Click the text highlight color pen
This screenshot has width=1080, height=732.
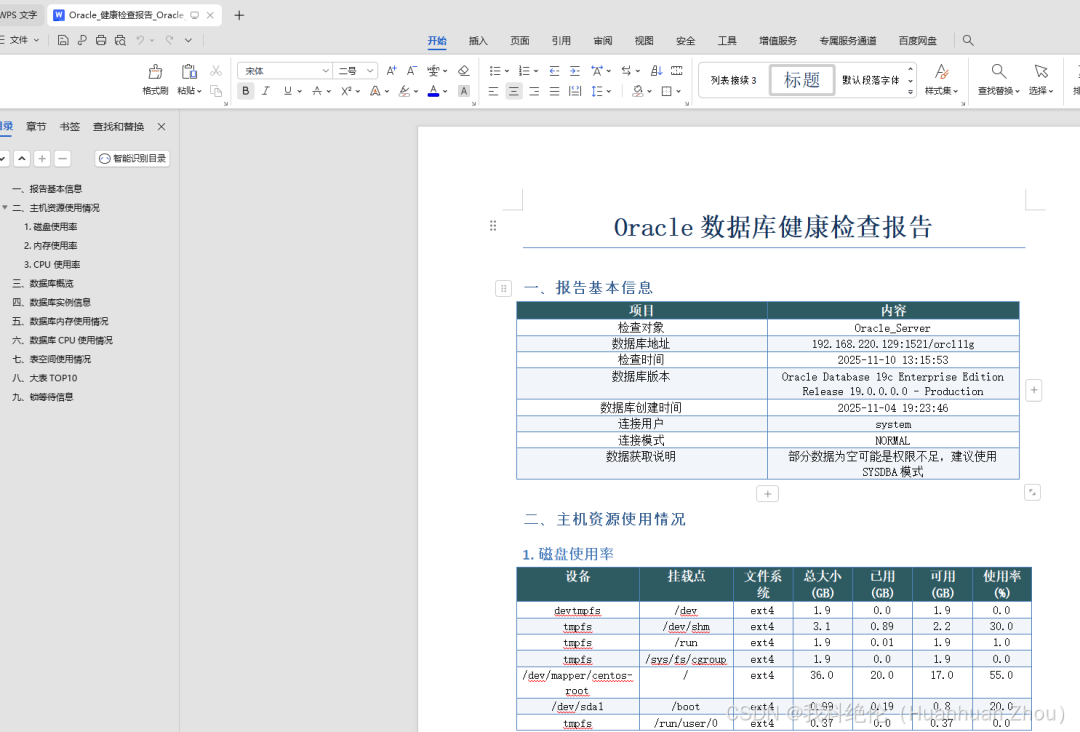tap(404, 91)
